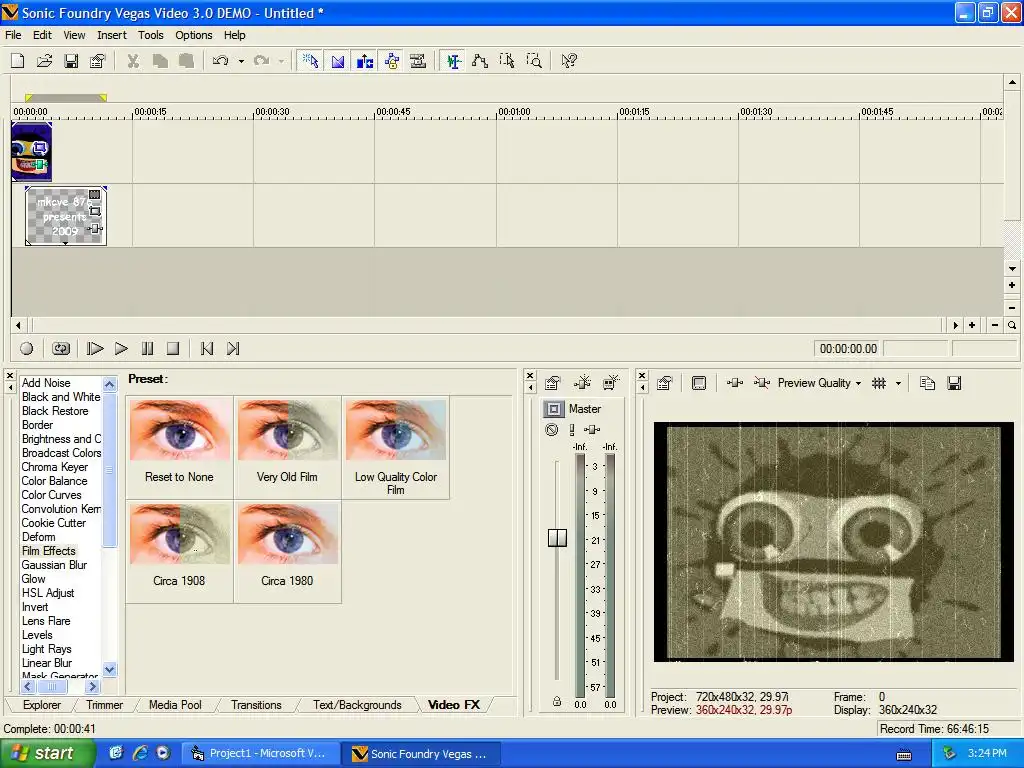This screenshot has height=768, width=1024.
Task: Open the Preview Quality dropdown
Action: click(x=820, y=383)
